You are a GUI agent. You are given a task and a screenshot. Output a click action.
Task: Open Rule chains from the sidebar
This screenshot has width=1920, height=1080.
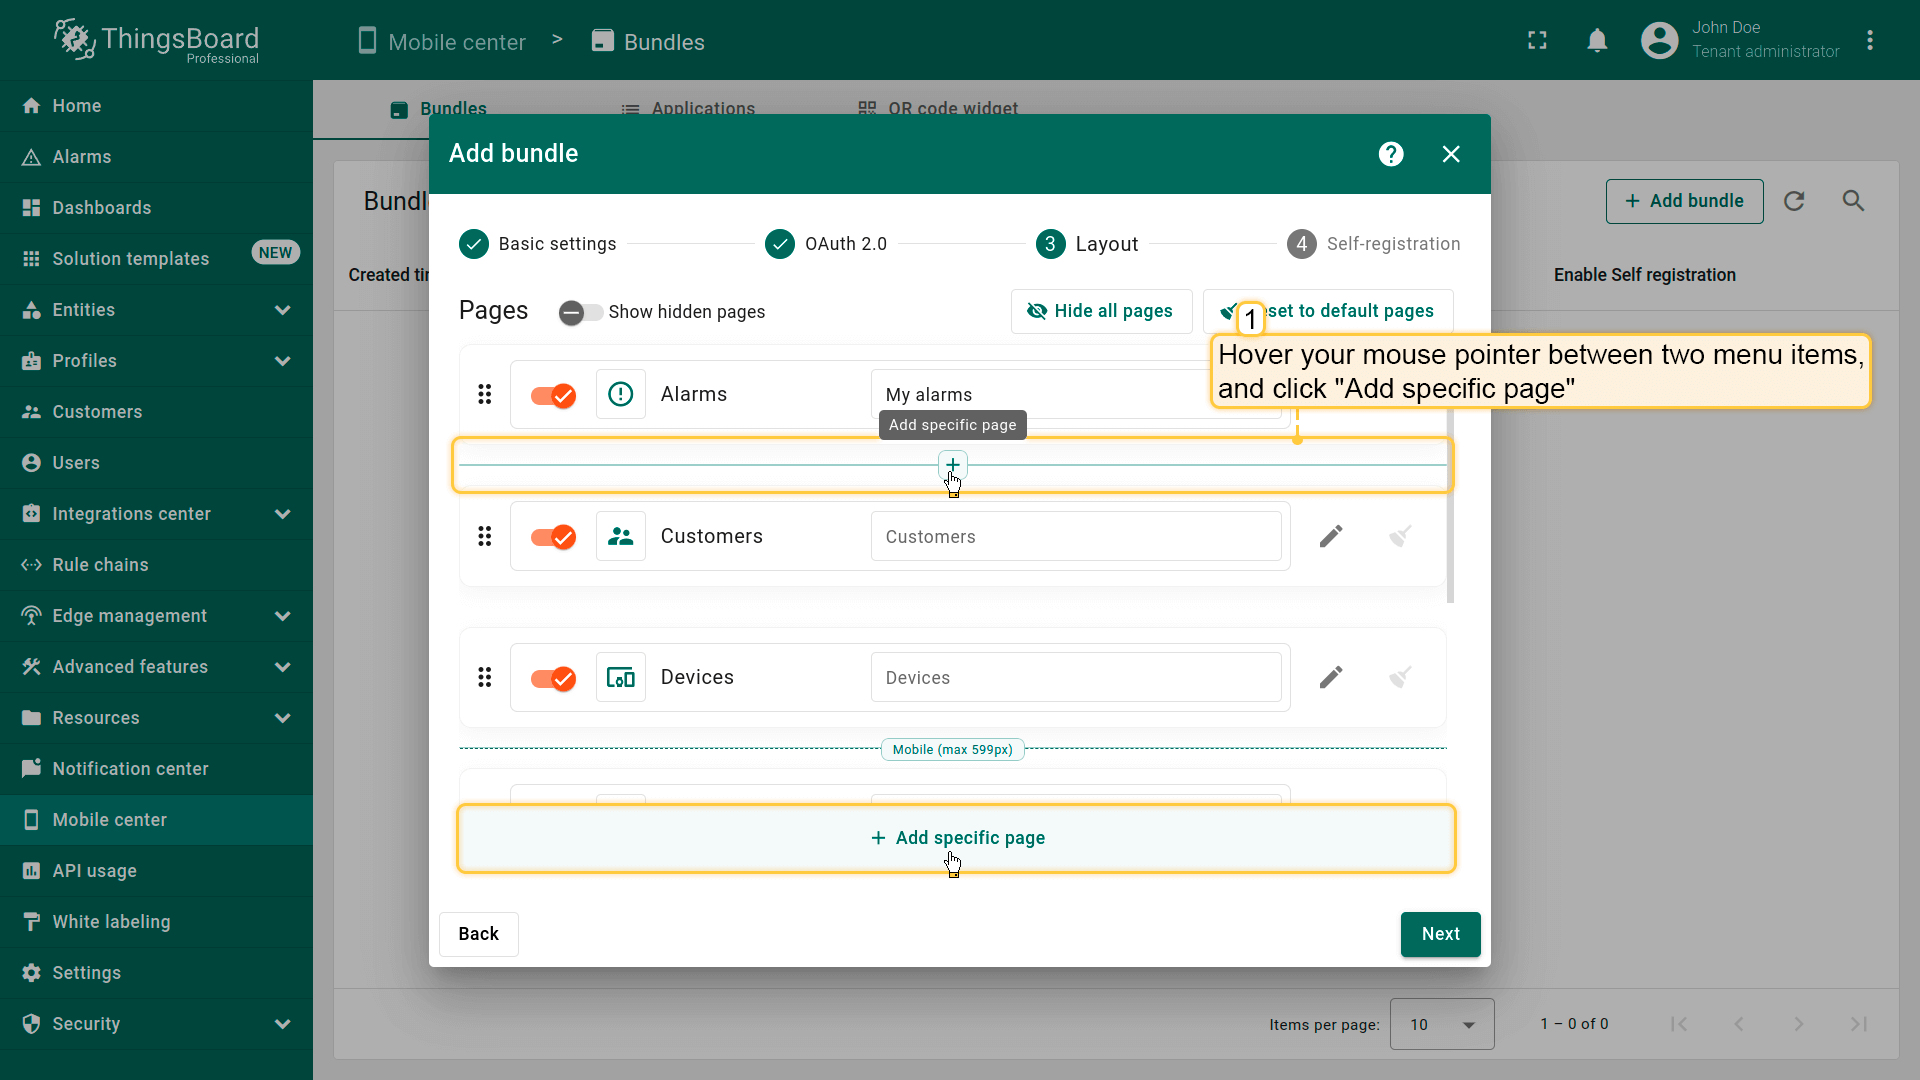[100, 565]
